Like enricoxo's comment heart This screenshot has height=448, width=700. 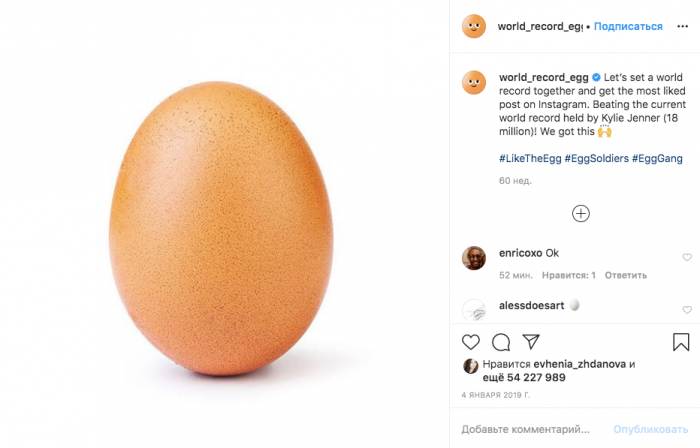click(687, 257)
